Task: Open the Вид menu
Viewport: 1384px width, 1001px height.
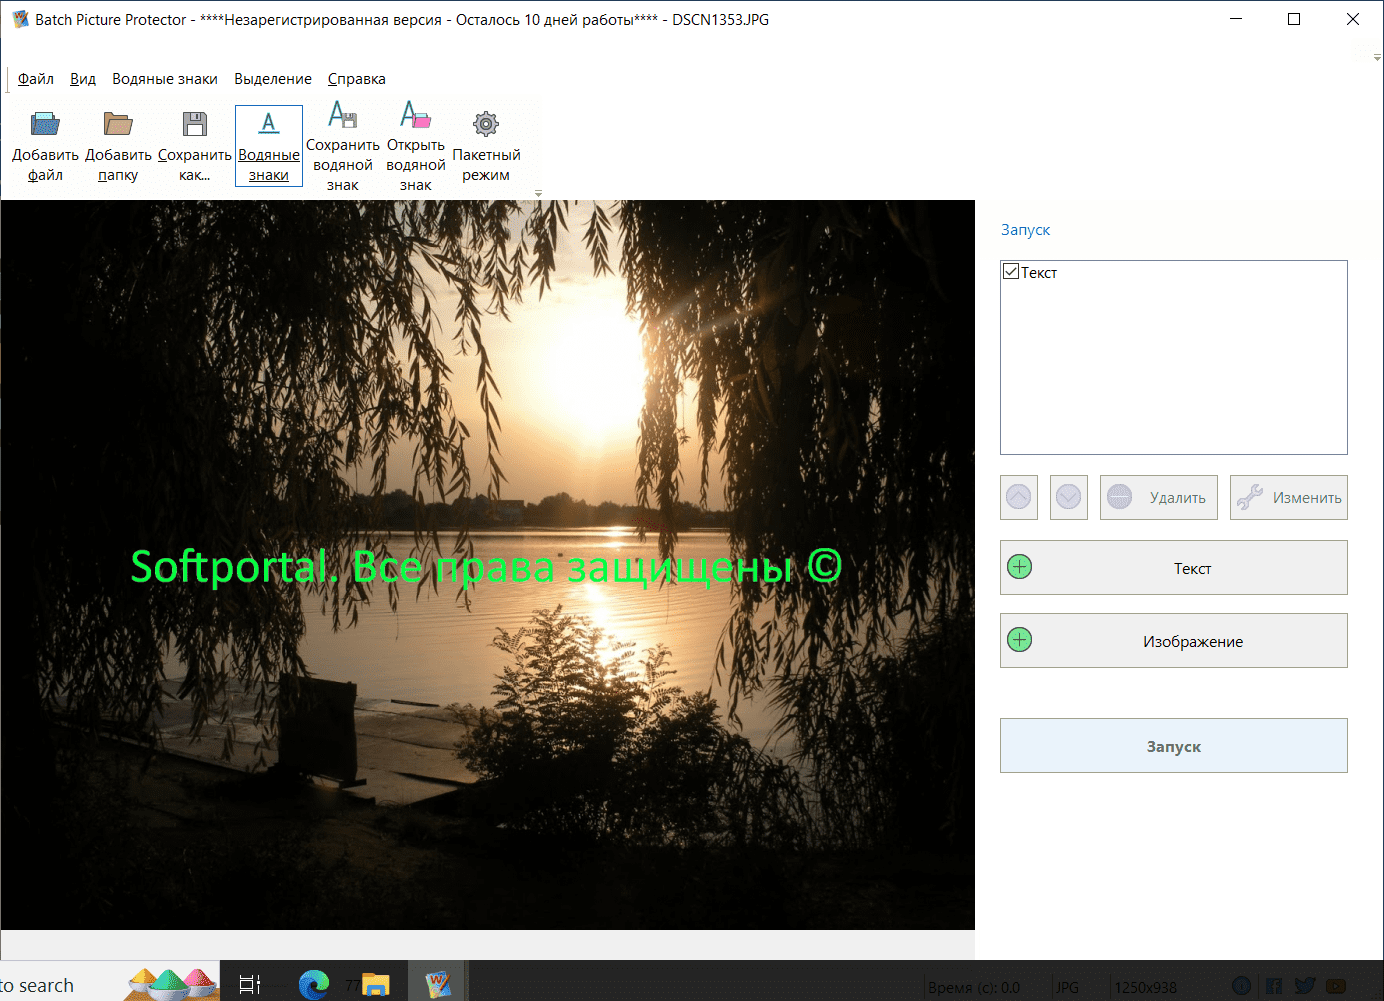Action: click(83, 79)
